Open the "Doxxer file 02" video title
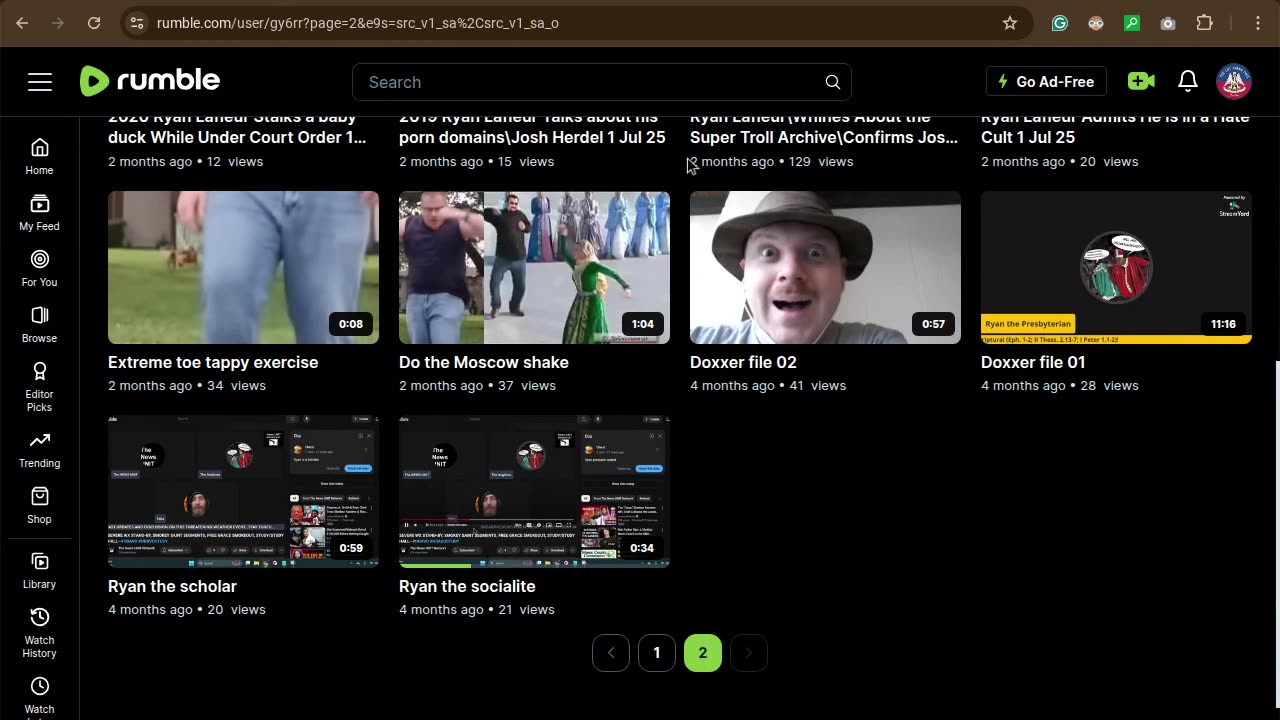Screen dimensions: 1280x720 743,362
